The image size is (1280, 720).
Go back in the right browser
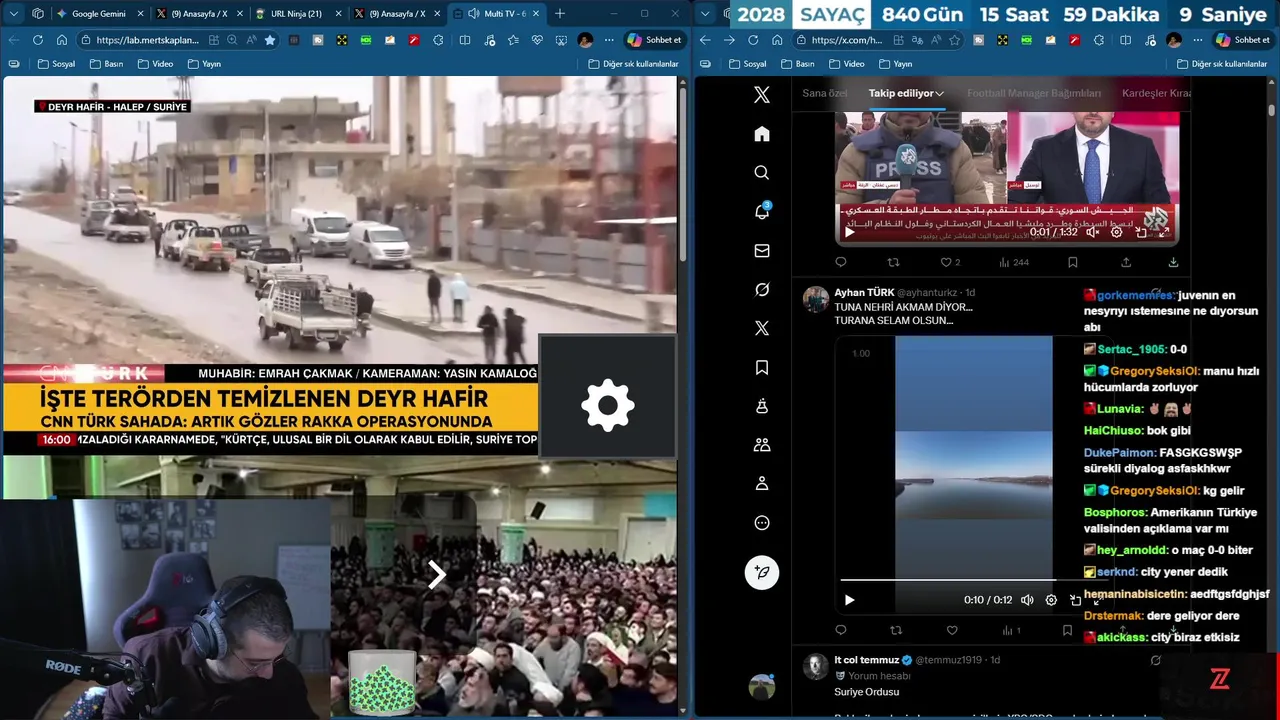[705, 40]
